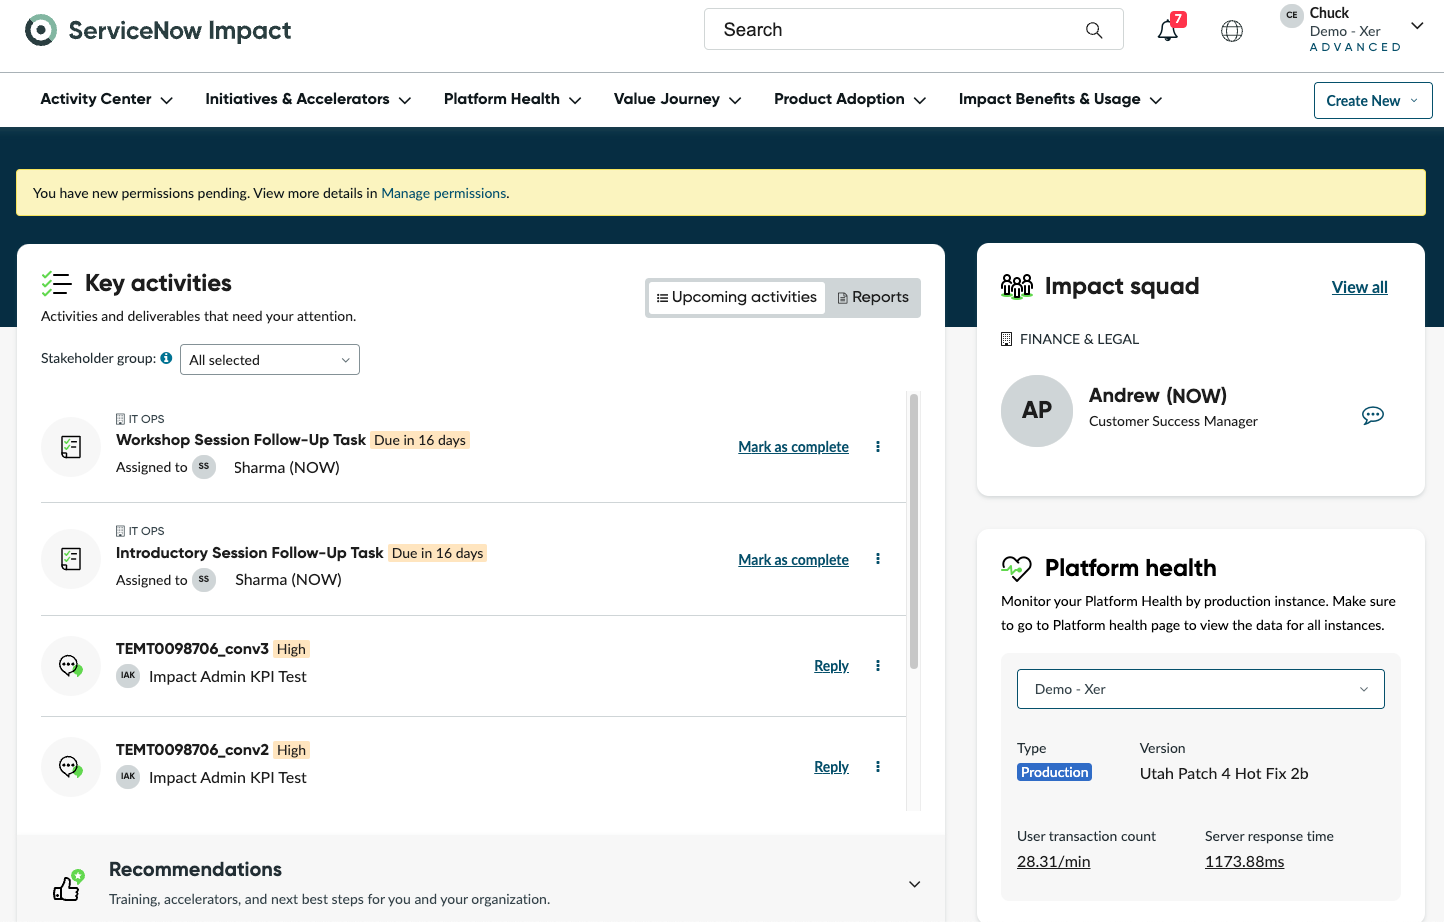Click Workshop Session Follow-Up Task icon
This screenshot has height=922, width=1444.
71,447
